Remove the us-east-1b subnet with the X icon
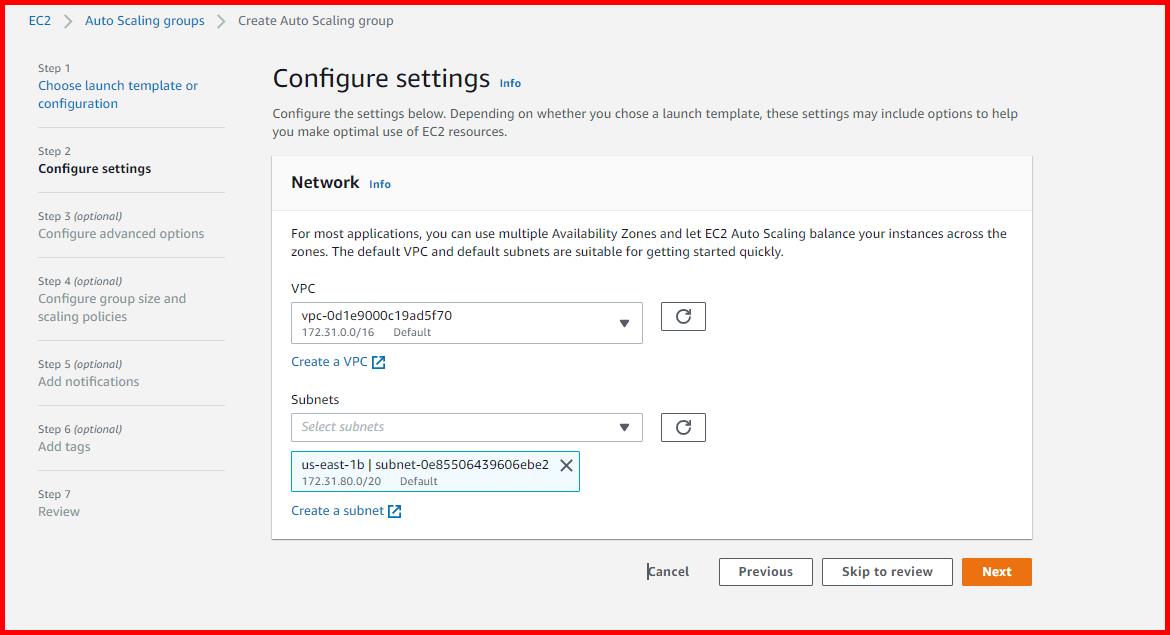The width and height of the screenshot is (1170, 635). 566,464
